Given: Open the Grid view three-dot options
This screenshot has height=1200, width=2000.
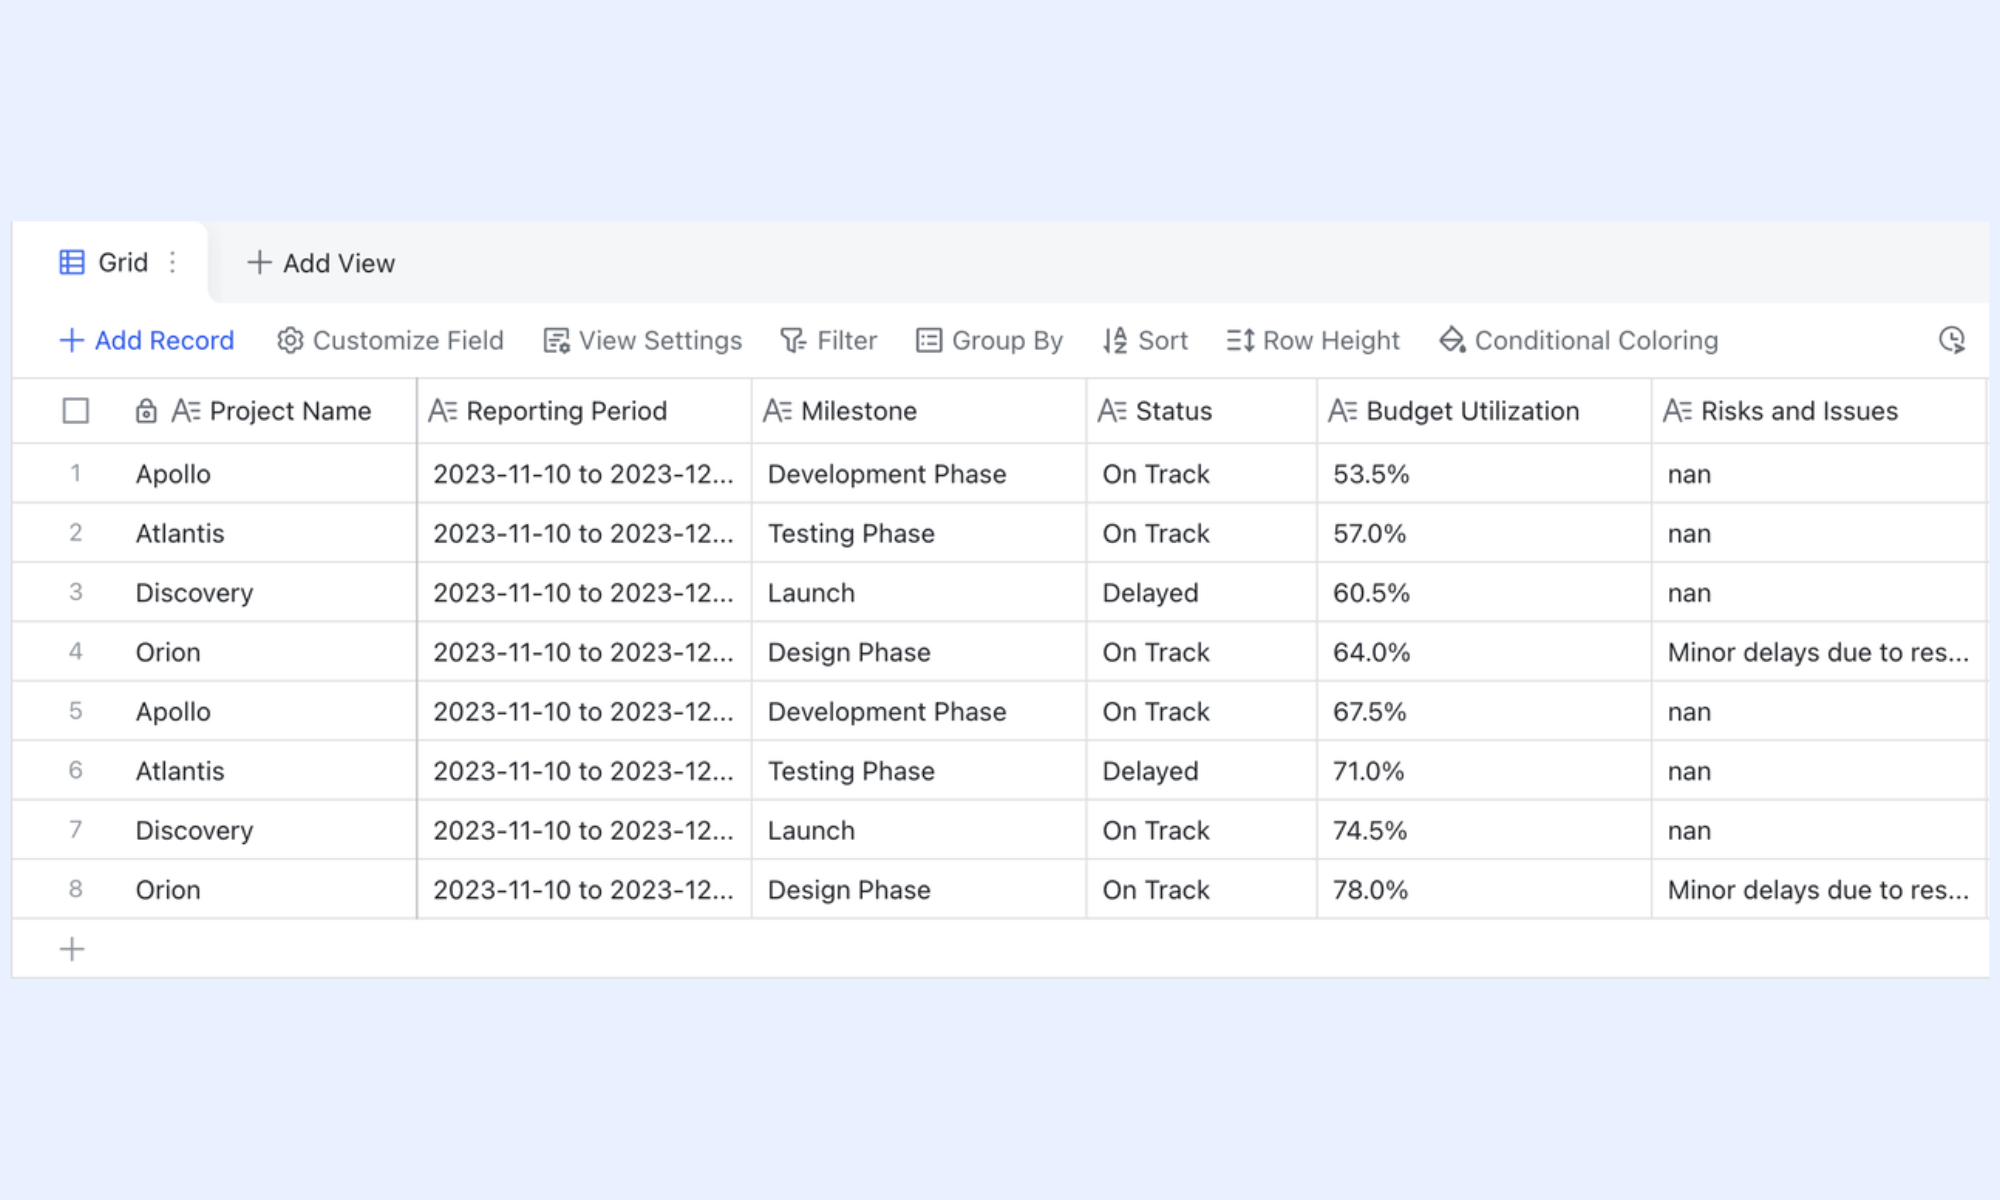Looking at the screenshot, I should click(173, 262).
